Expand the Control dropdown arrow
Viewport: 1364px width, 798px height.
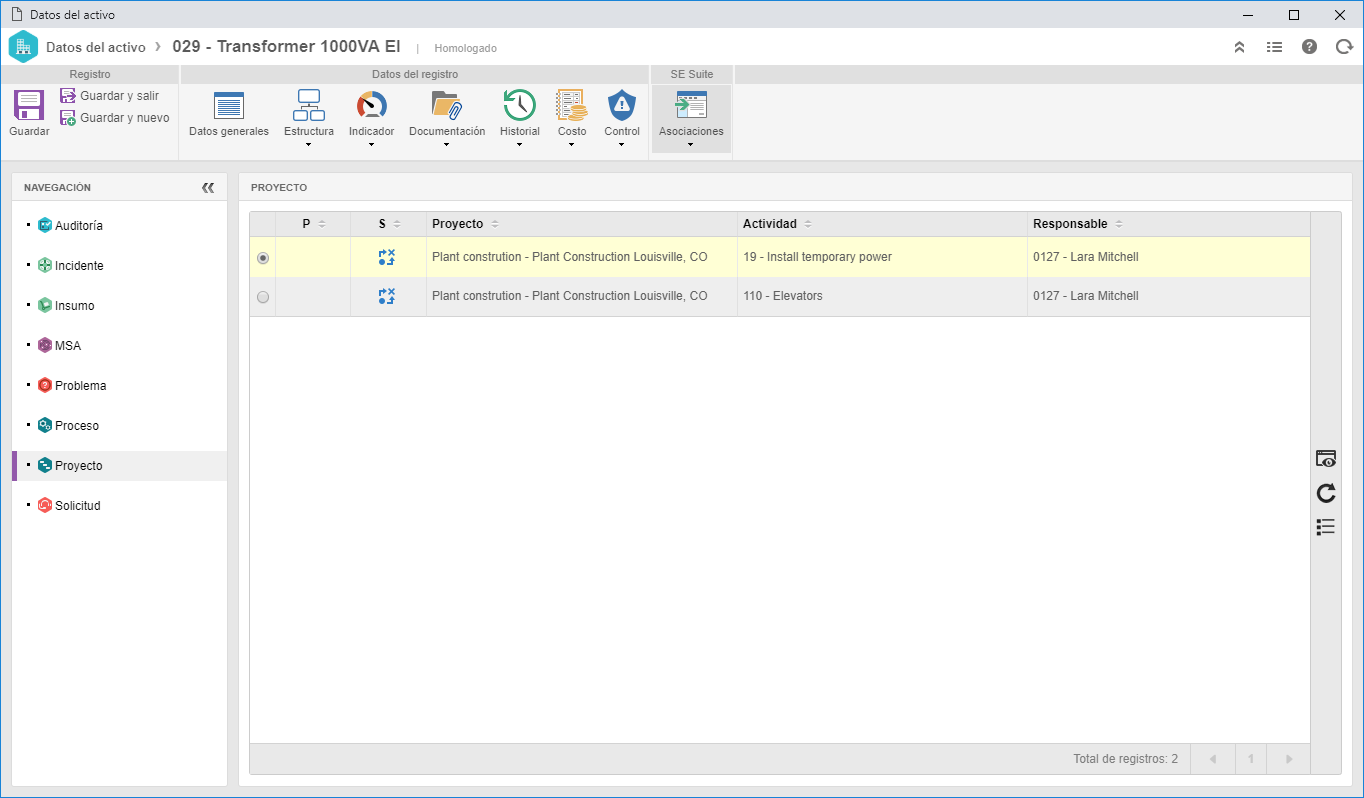[x=621, y=145]
